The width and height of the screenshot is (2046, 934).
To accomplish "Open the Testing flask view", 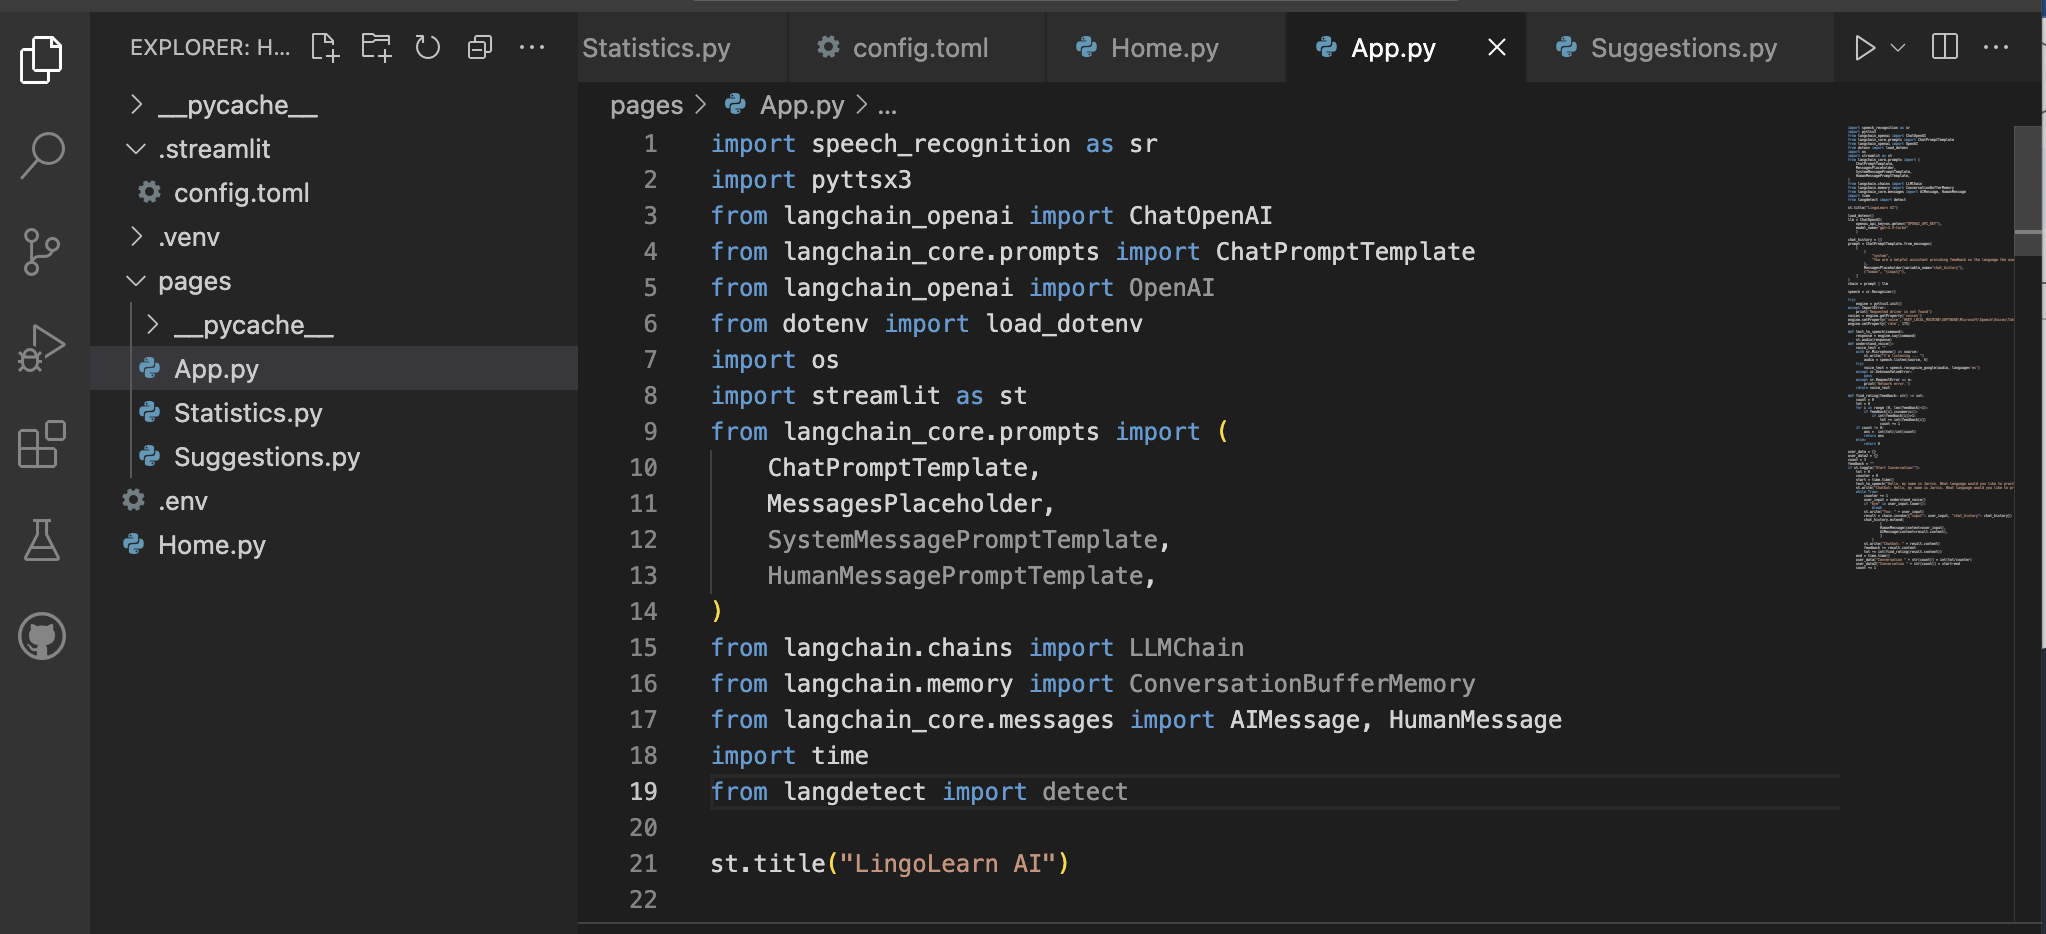I will pos(42,540).
